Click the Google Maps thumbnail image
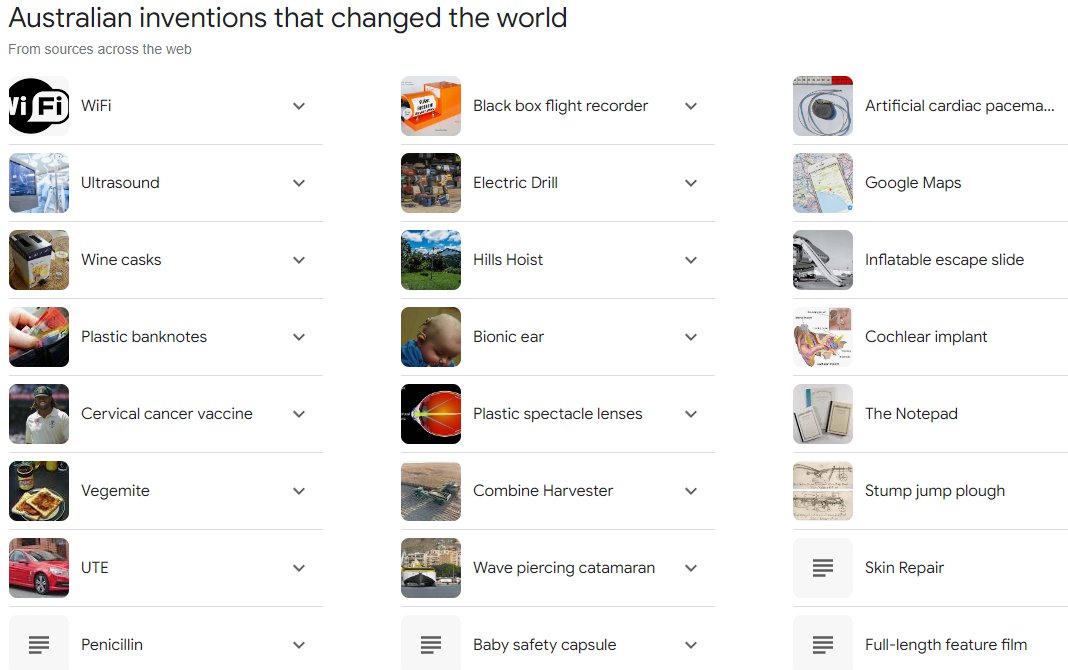 [x=823, y=183]
